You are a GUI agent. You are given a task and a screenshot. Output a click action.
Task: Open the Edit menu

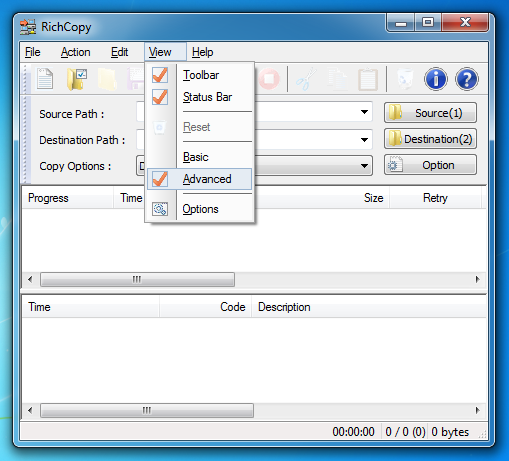[x=119, y=52]
